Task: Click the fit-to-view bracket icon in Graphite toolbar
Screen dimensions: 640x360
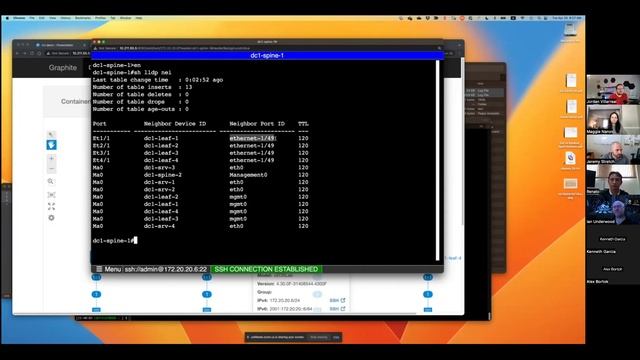Action: tap(51, 195)
